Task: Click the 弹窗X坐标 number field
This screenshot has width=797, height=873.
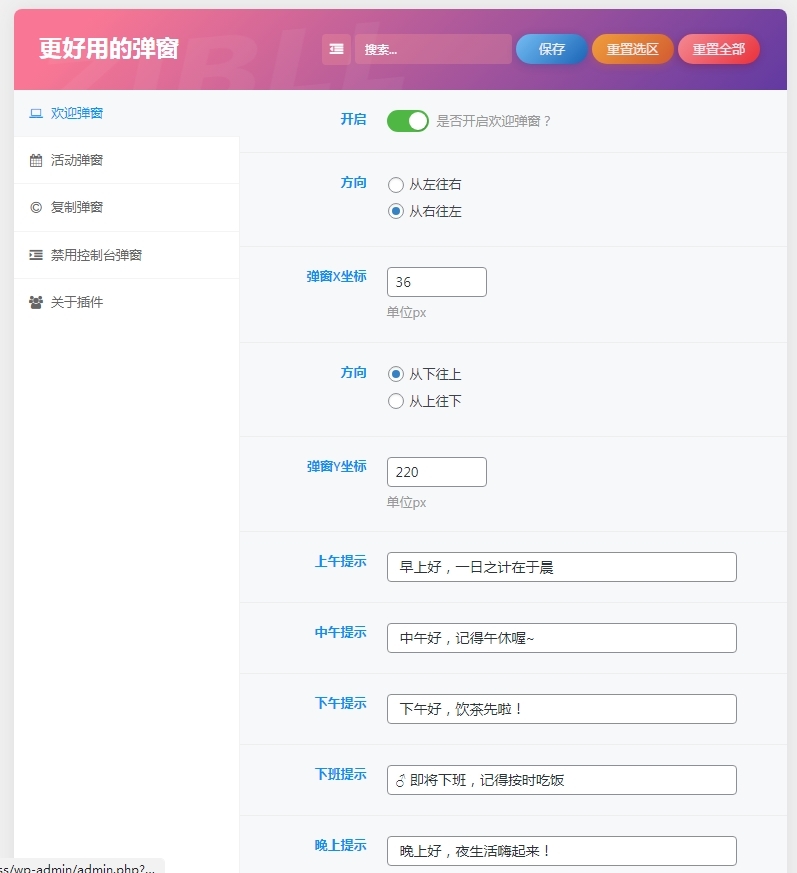Action: point(436,282)
